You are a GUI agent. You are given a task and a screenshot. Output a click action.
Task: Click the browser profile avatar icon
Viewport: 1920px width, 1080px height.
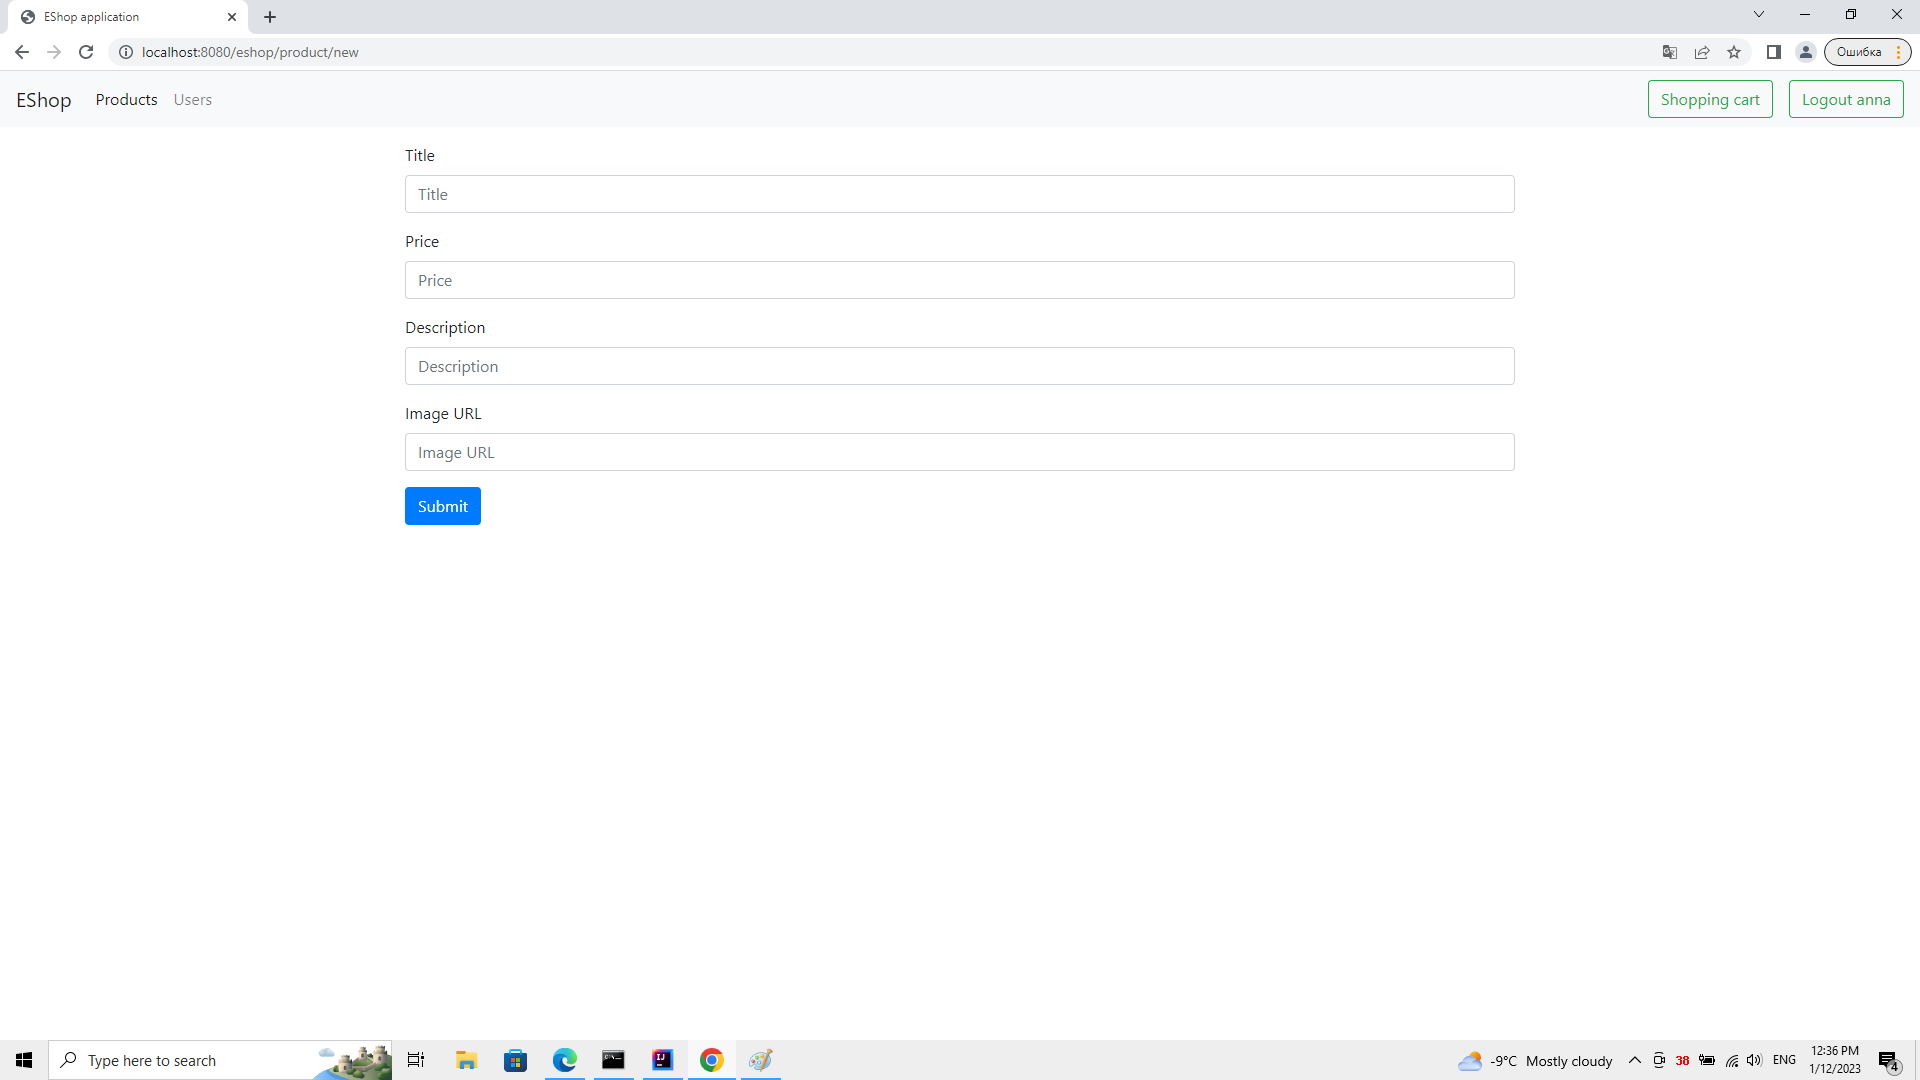coord(1806,52)
